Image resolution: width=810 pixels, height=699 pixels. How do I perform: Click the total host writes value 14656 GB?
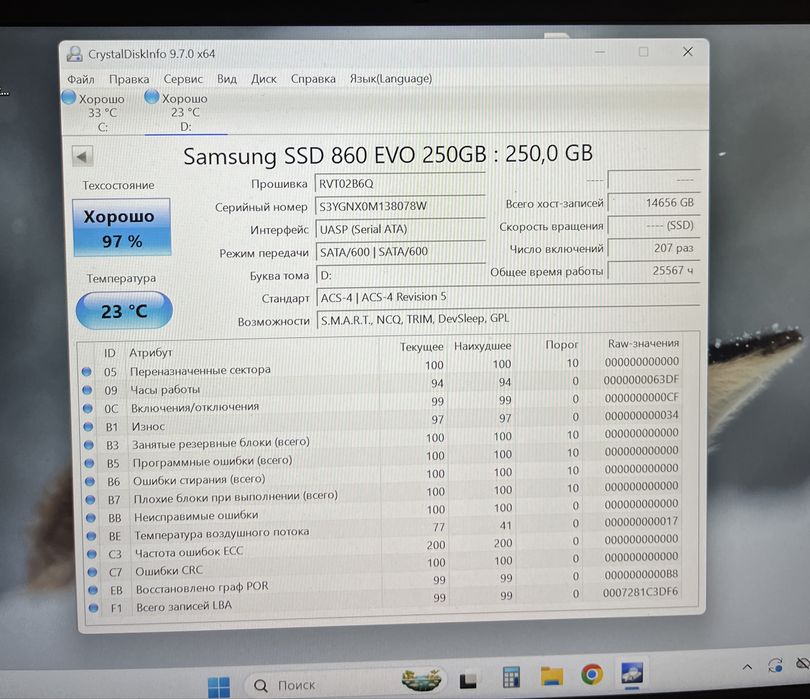point(654,203)
